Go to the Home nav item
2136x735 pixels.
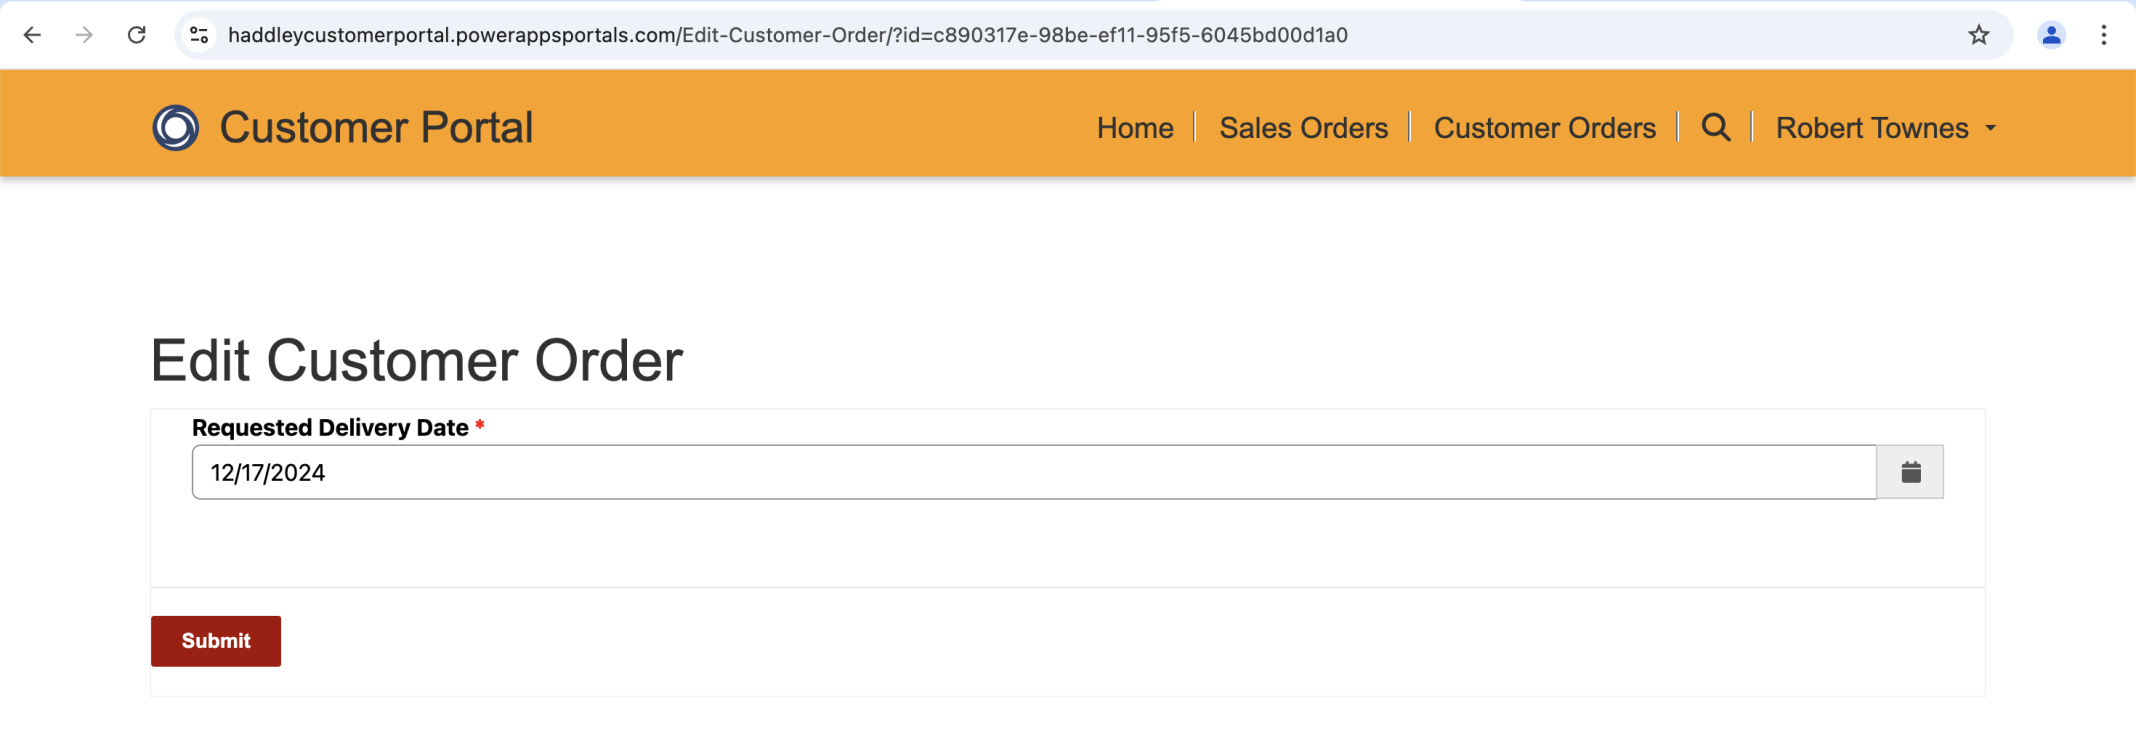[1135, 128]
